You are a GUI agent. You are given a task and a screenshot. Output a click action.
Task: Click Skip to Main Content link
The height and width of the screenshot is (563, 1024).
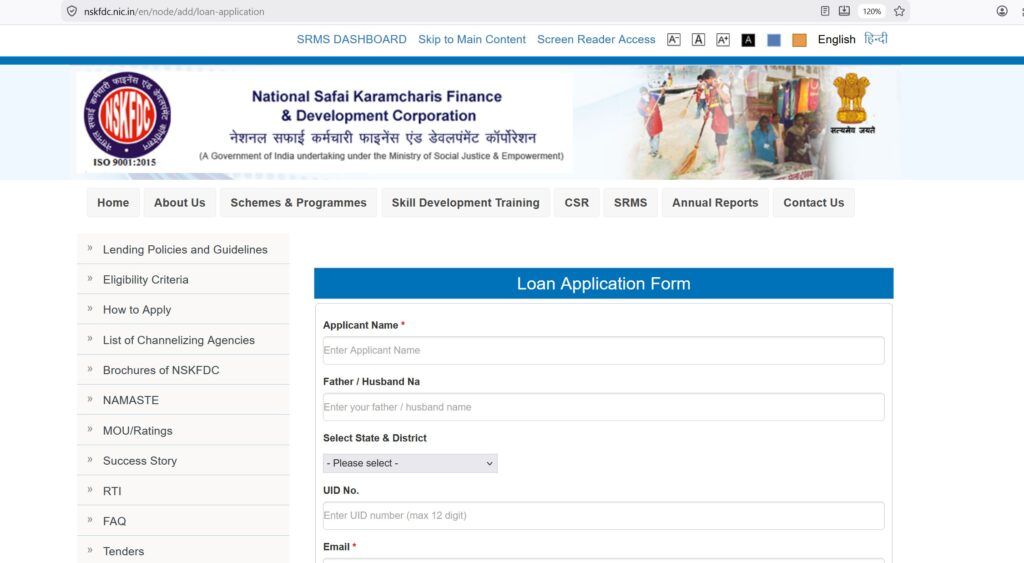(472, 39)
